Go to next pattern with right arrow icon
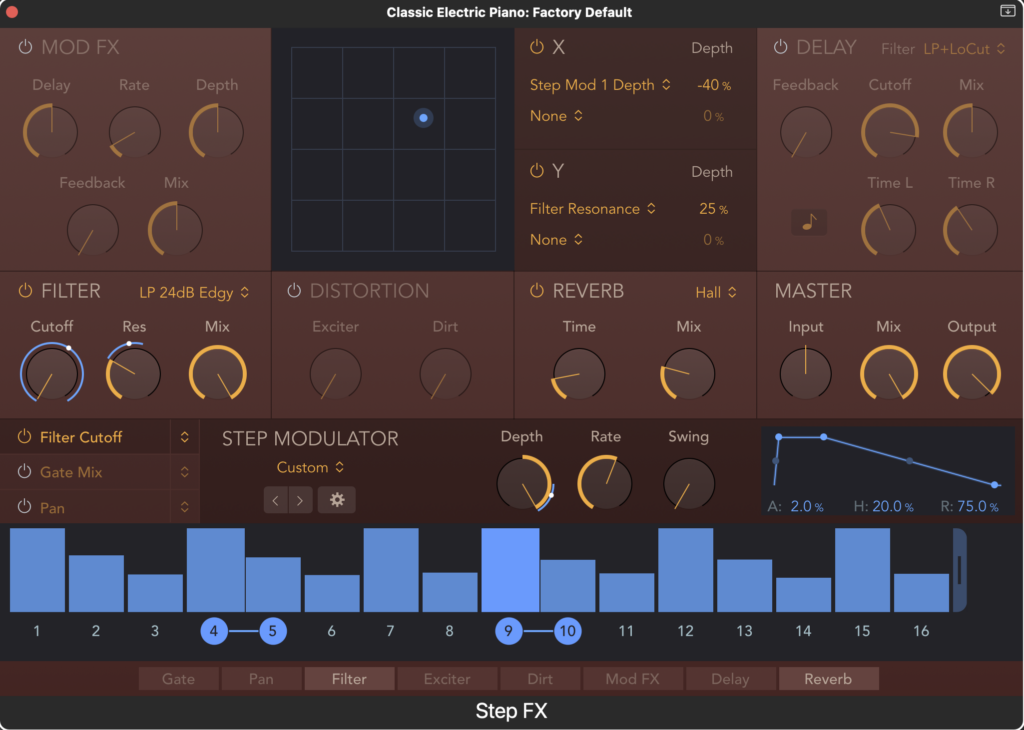 (x=297, y=500)
